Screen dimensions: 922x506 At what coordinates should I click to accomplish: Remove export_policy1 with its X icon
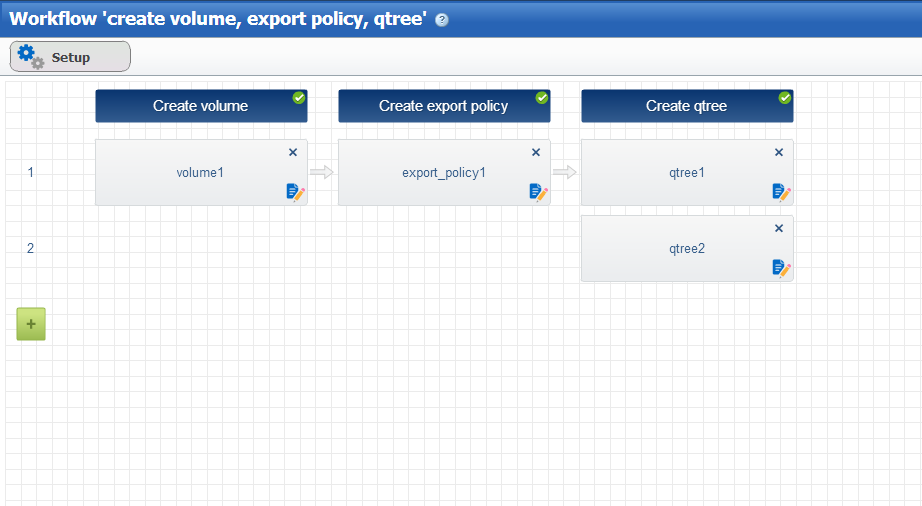[x=536, y=152]
